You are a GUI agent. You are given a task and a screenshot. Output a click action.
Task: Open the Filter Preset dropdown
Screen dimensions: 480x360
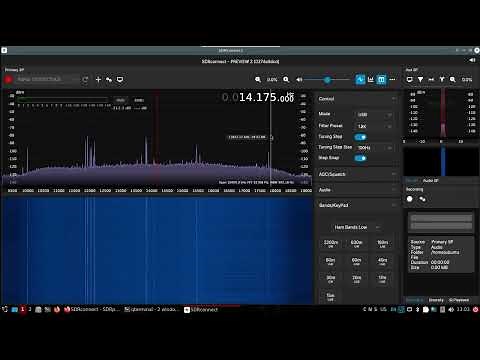[x=374, y=126]
